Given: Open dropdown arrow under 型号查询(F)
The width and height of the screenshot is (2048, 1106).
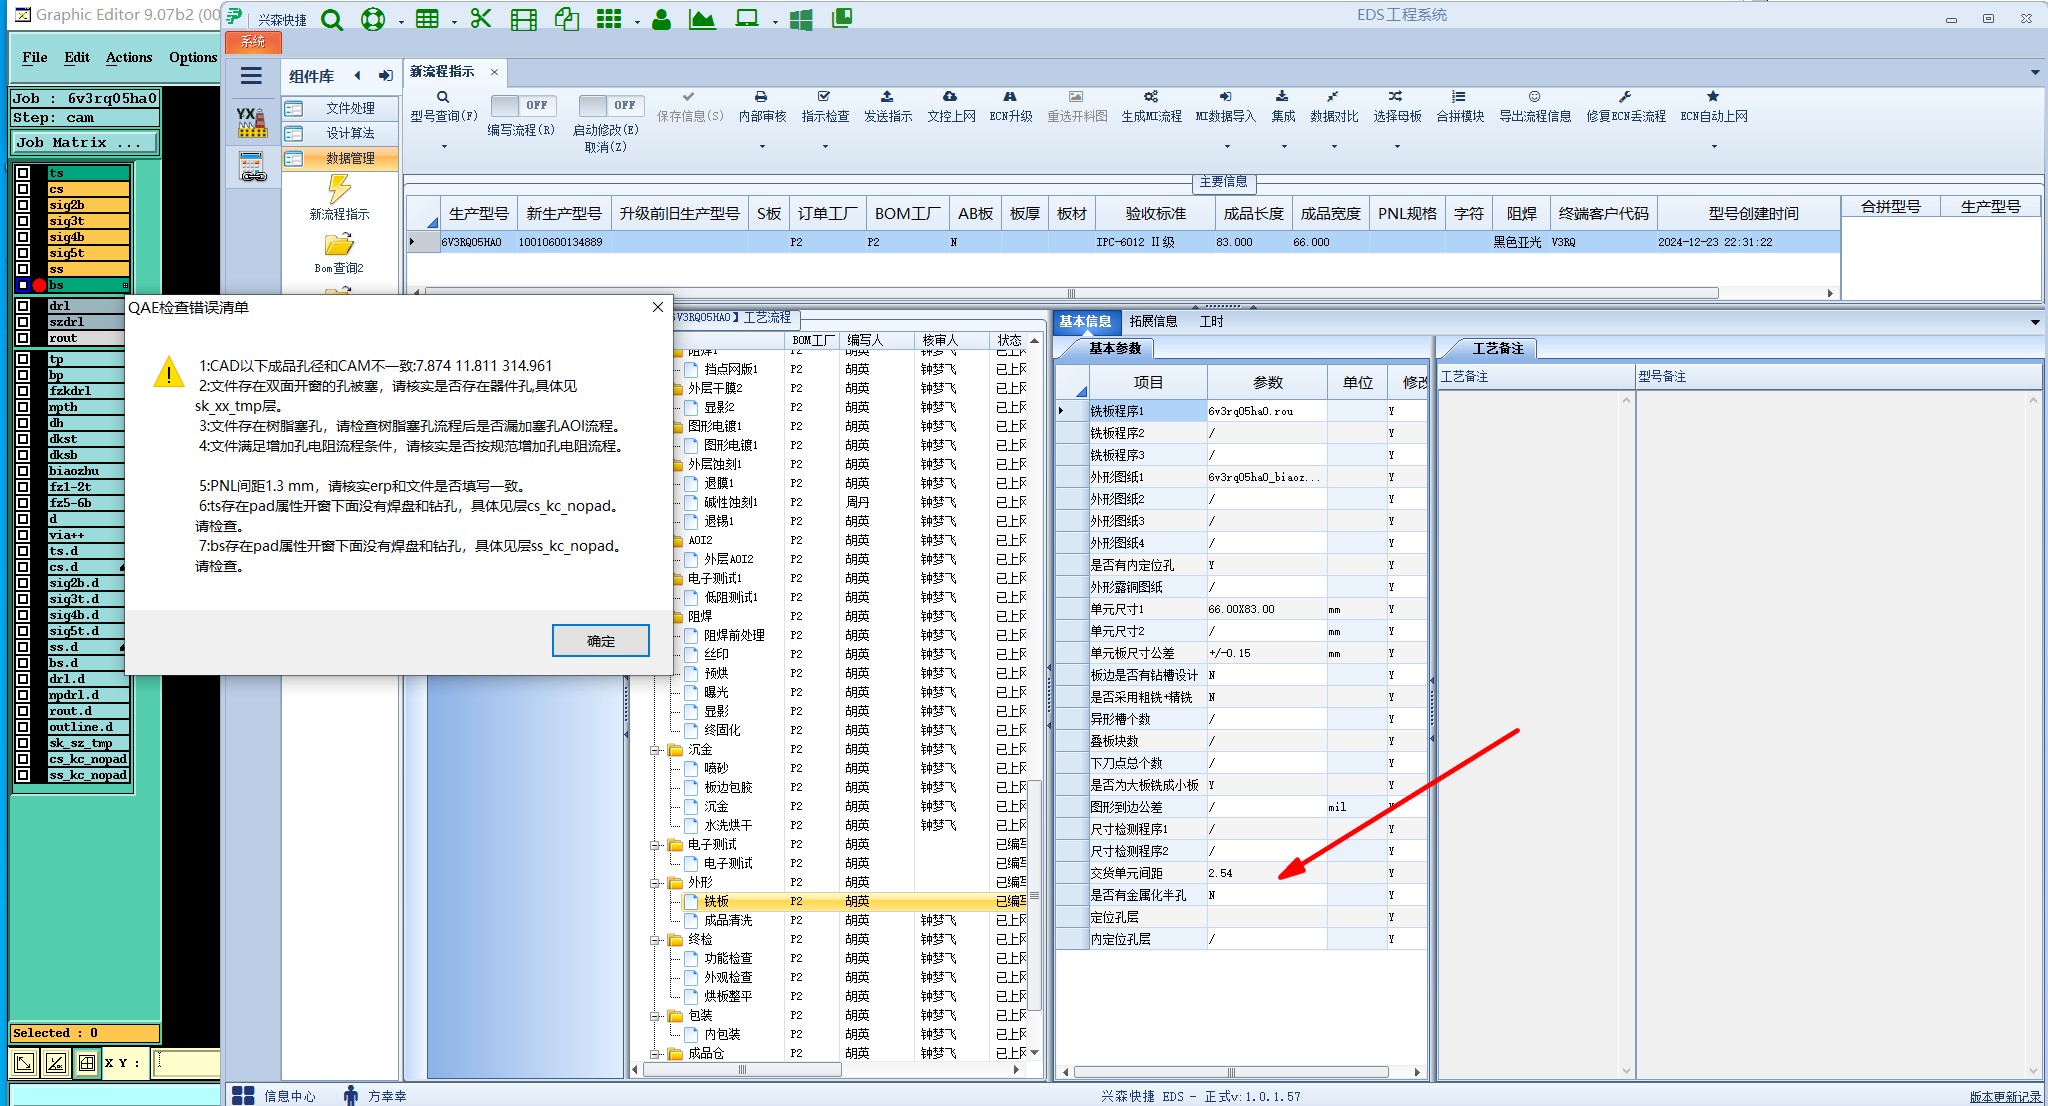Looking at the screenshot, I should (x=444, y=147).
